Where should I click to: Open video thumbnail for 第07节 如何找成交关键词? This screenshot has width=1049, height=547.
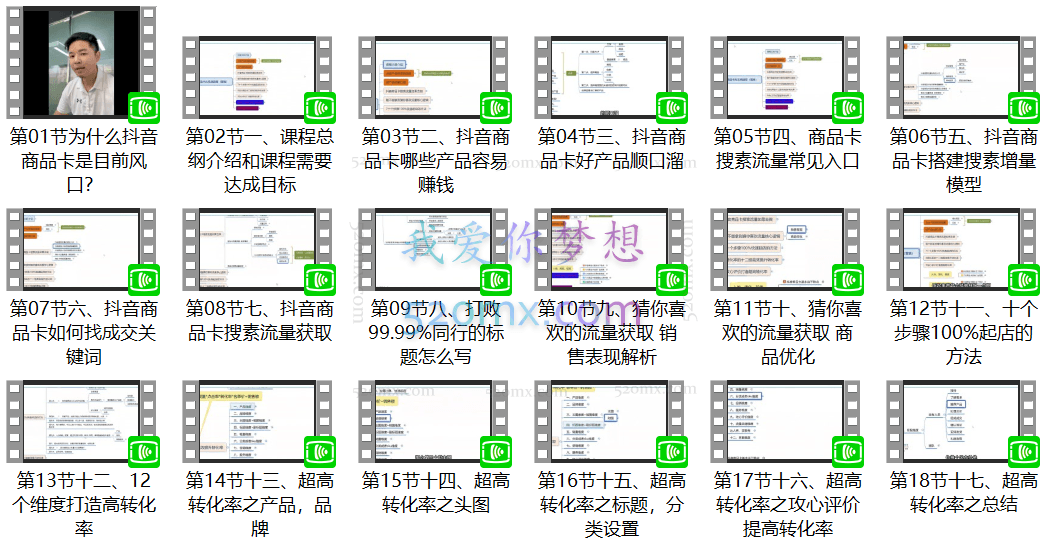tap(82, 249)
